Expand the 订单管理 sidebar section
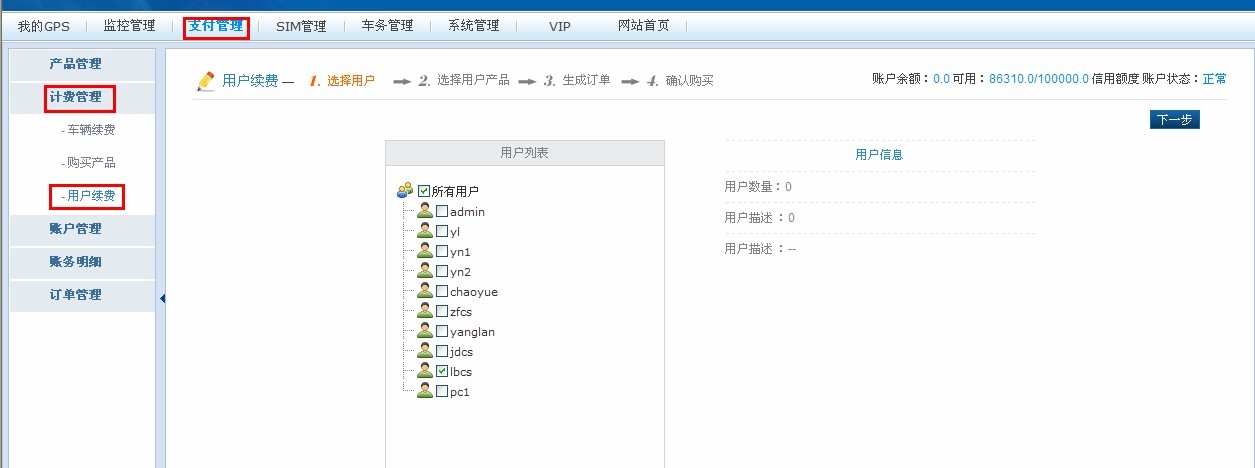 pyautogui.click(x=76, y=295)
